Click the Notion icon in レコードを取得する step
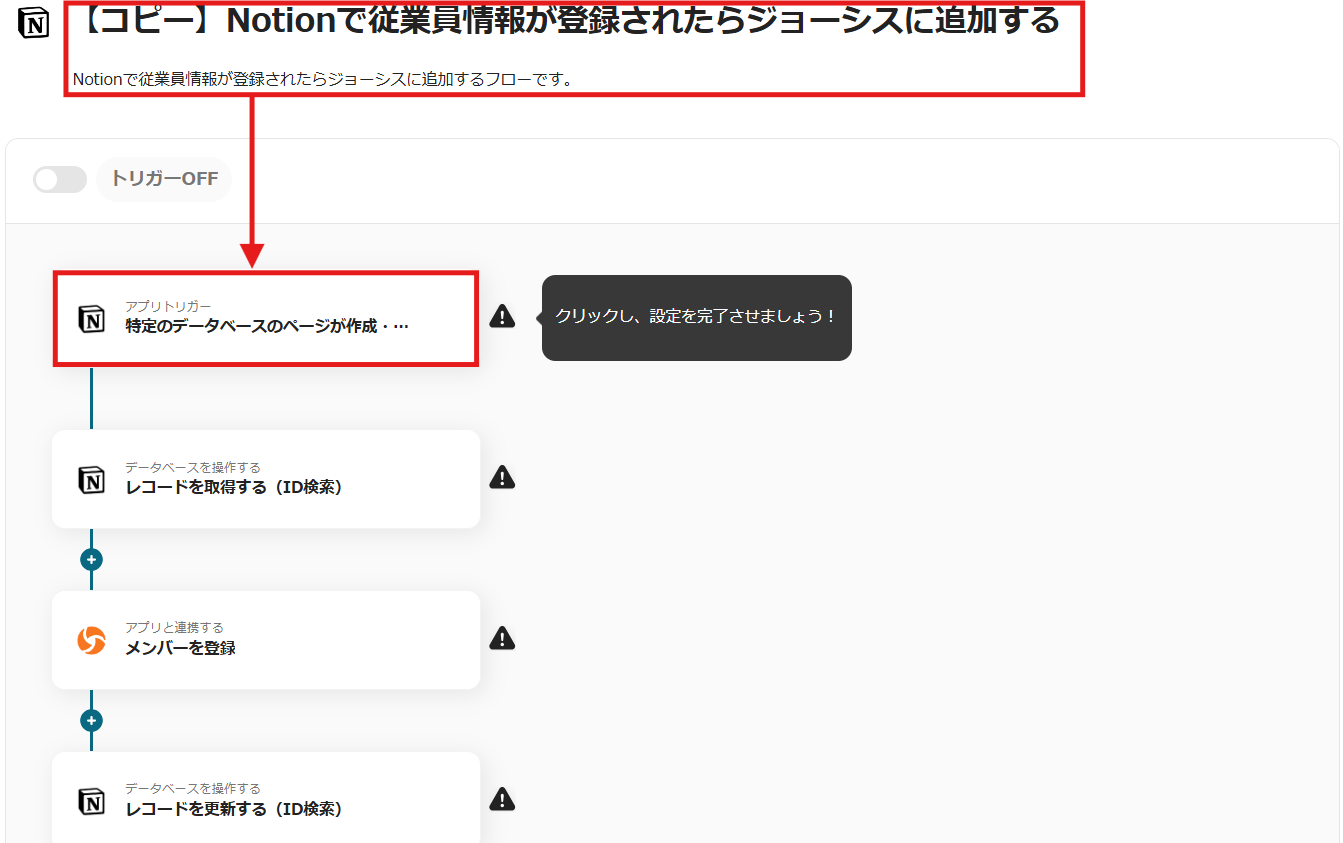1343x843 pixels. 92,480
